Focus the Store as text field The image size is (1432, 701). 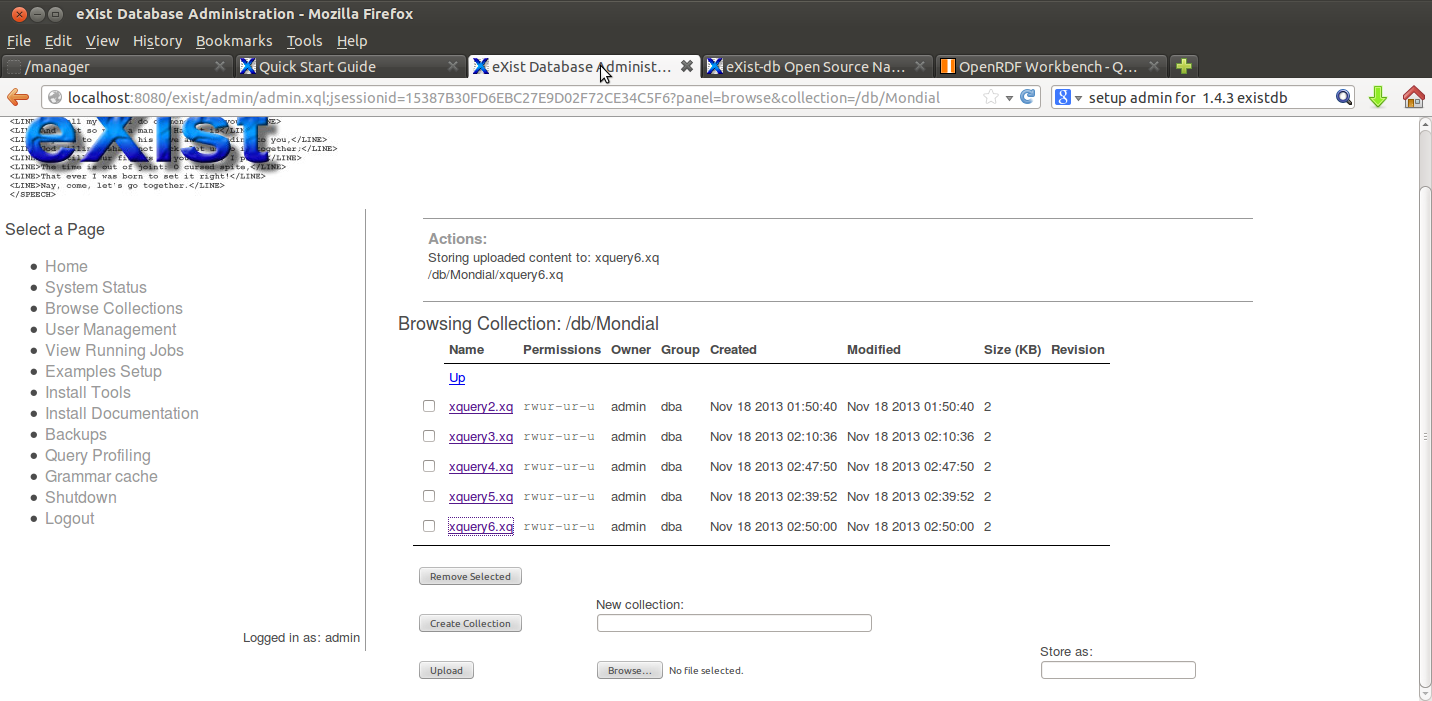coord(1118,670)
